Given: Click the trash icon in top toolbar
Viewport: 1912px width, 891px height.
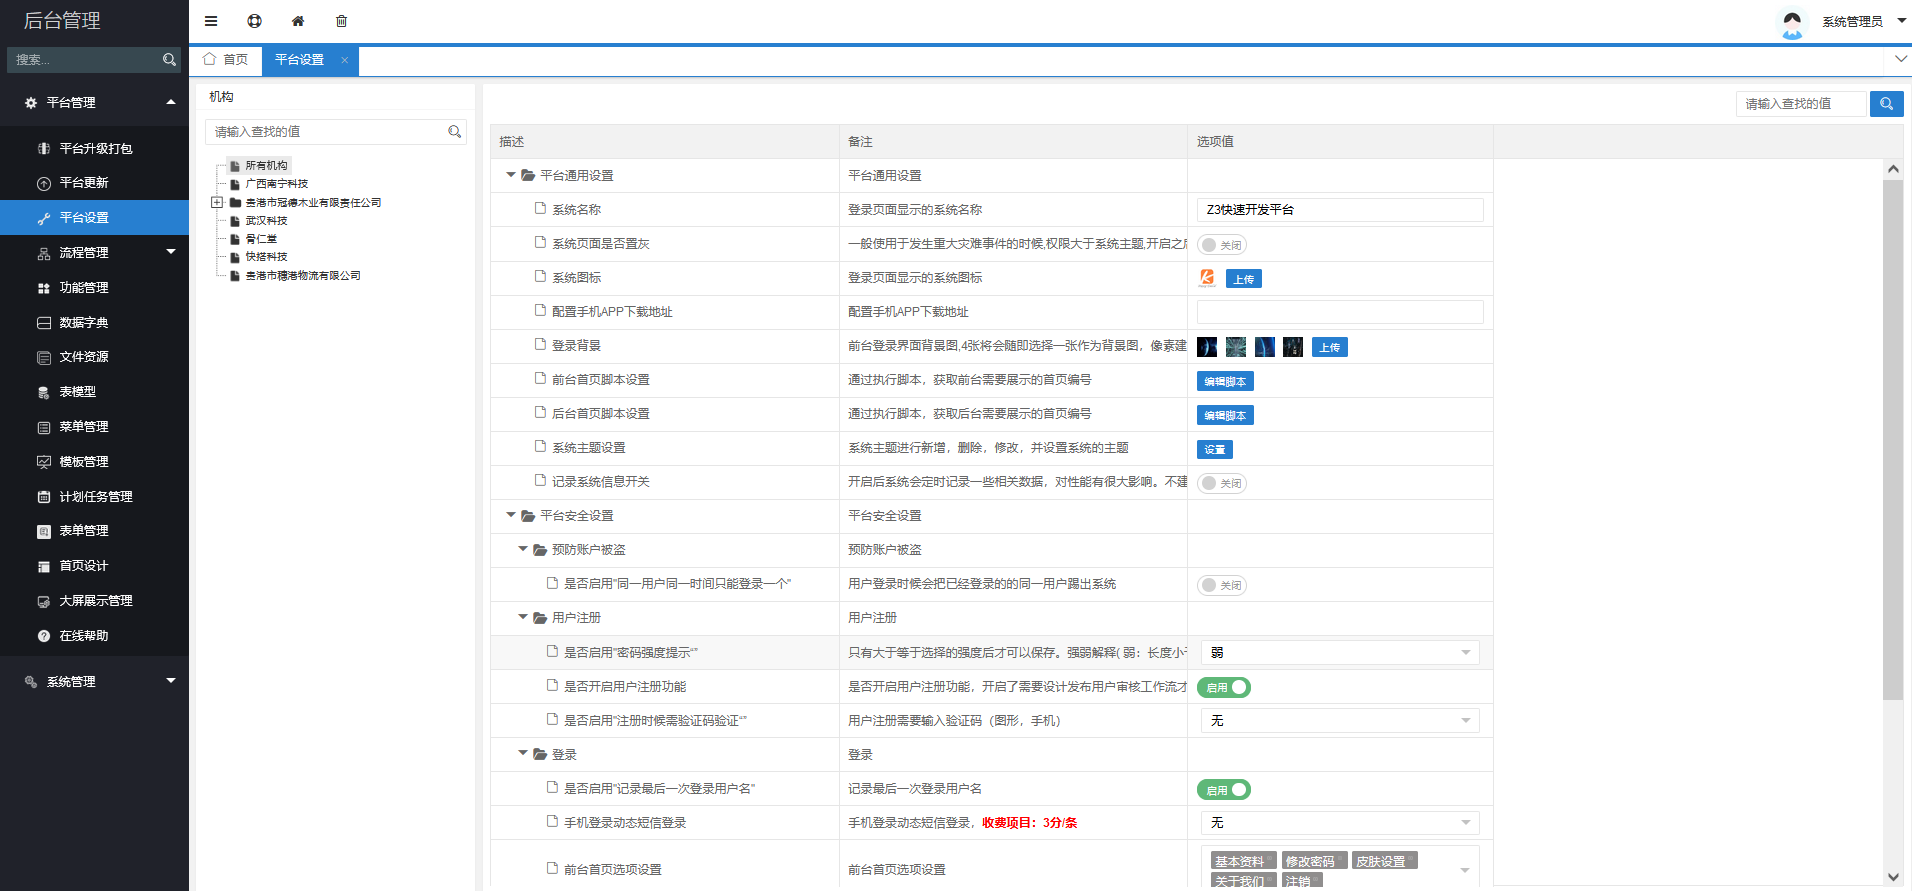Looking at the screenshot, I should pos(342,21).
